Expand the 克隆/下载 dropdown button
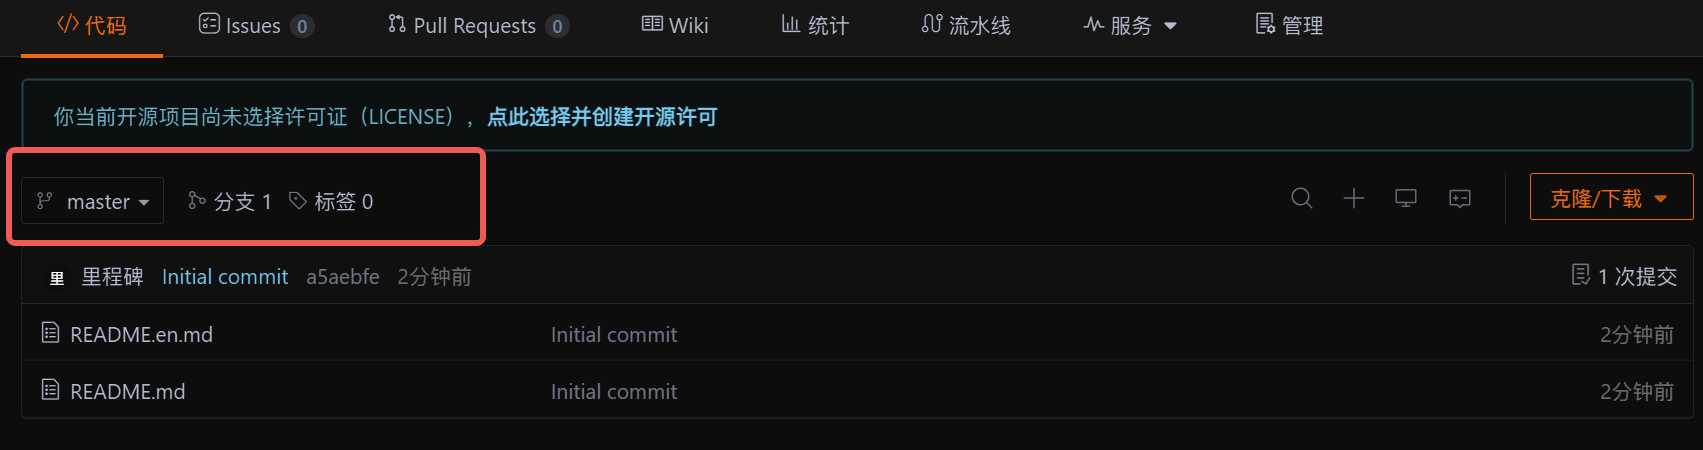The image size is (1703, 450). click(x=1611, y=198)
